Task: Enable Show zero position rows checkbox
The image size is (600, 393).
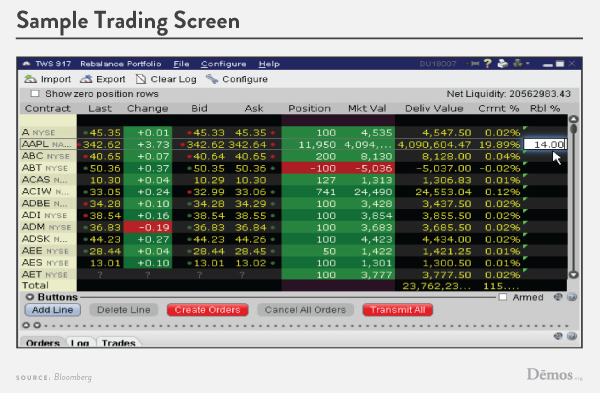Action: coord(35,93)
